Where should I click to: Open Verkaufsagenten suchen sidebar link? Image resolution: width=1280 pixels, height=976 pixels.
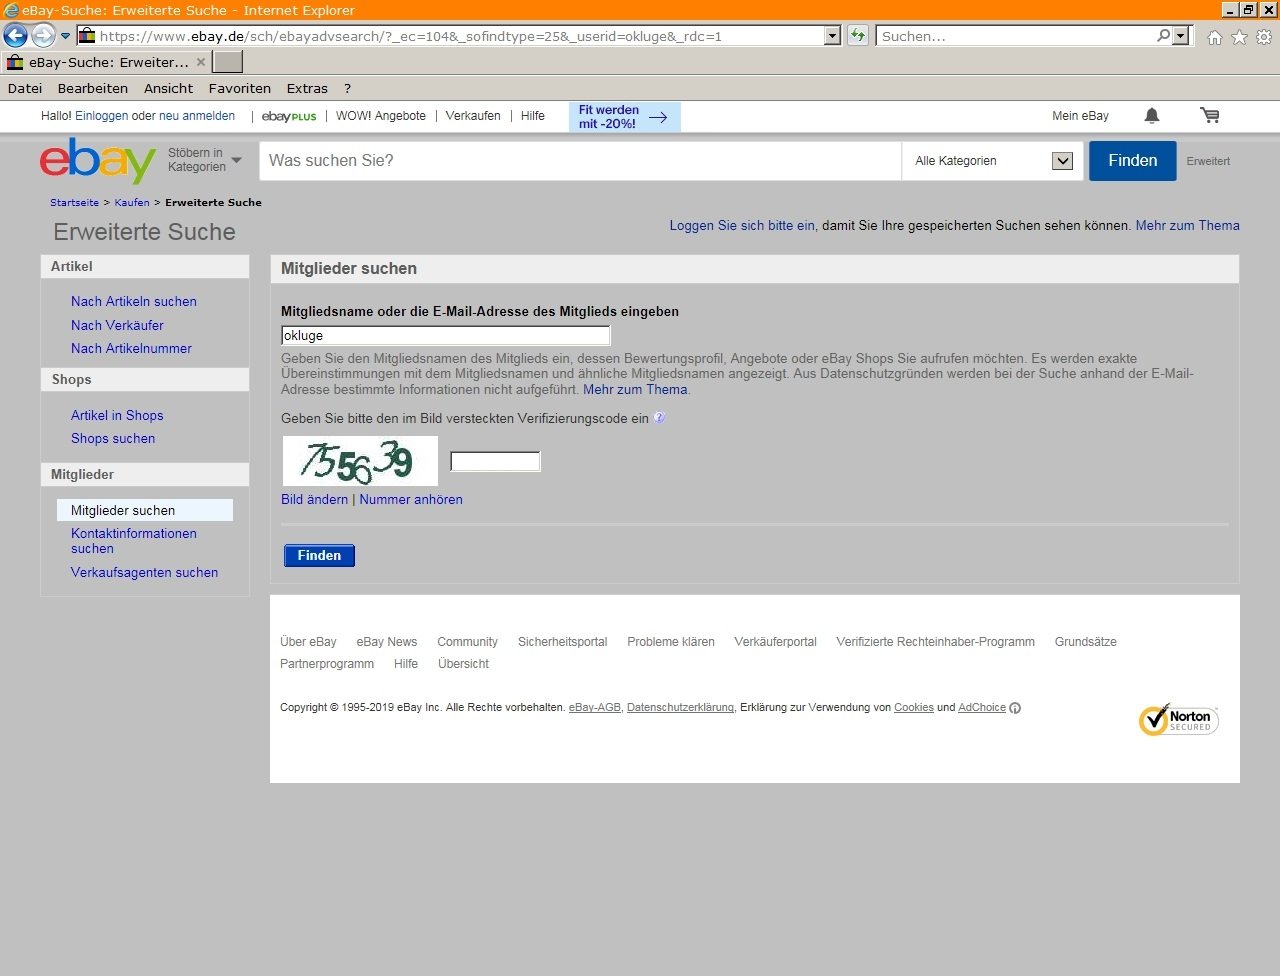[144, 573]
